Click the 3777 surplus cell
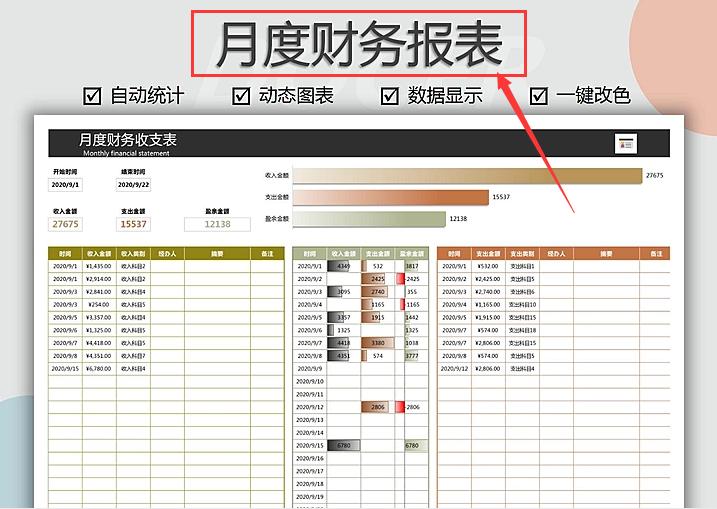This screenshot has width=717, height=509. (412, 355)
